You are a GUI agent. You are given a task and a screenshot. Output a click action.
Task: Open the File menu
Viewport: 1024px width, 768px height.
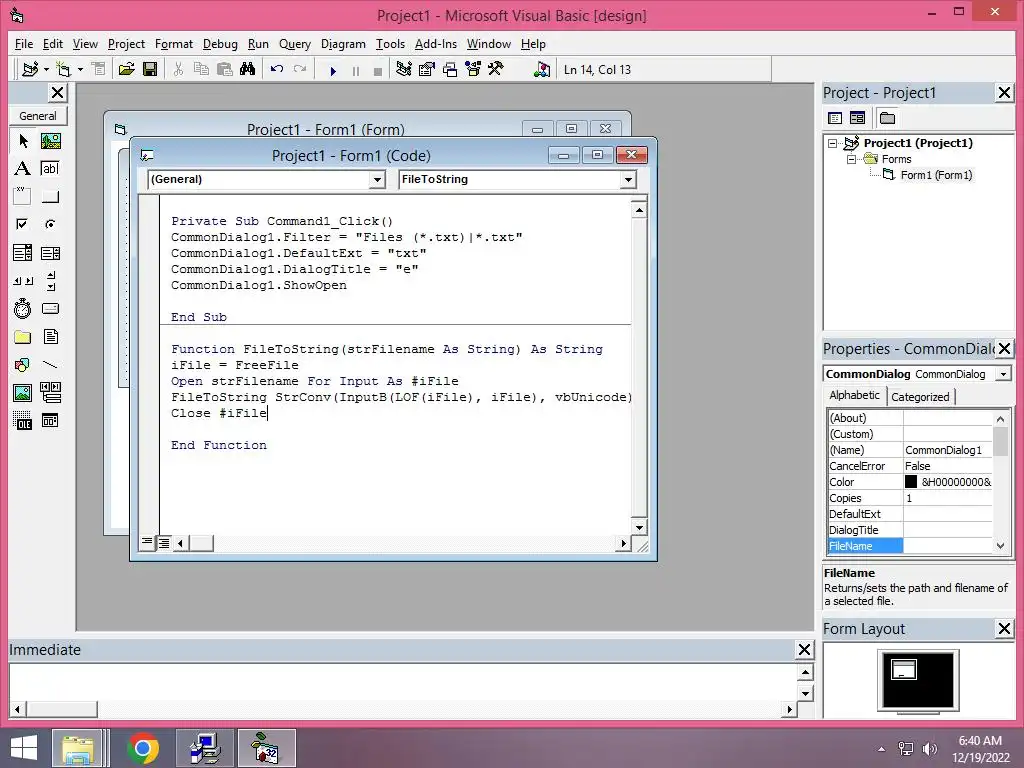coord(24,44)
